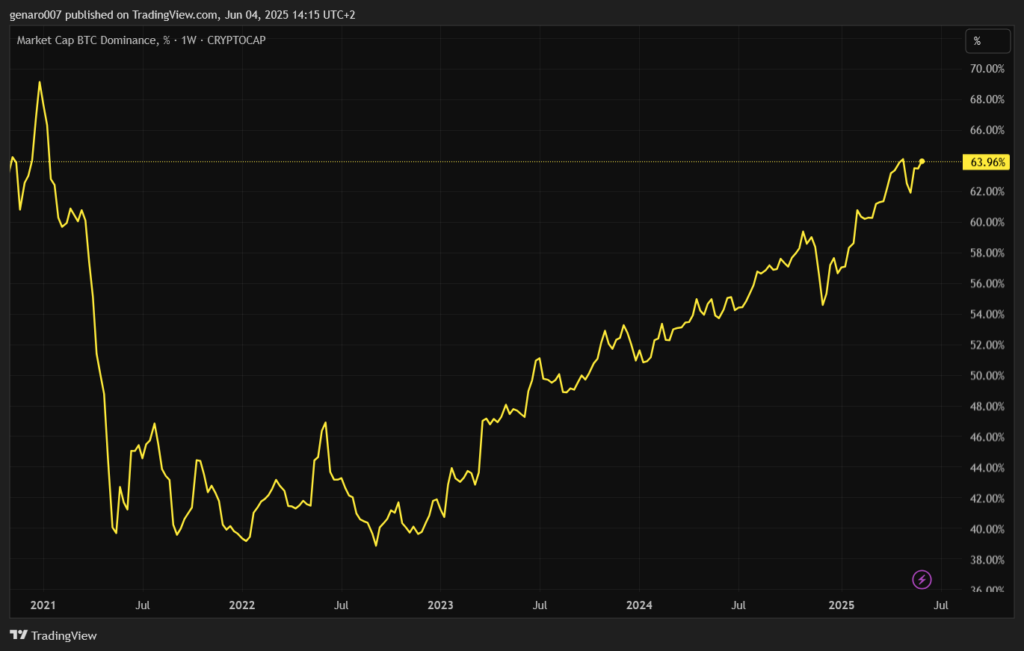Click the 2023 label on time axis
This screenshot has height=651, width=1024.
pos(440,605)
